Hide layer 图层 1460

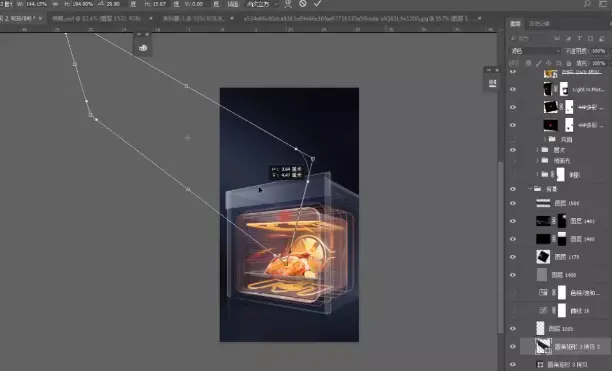[x=513, y=275]
